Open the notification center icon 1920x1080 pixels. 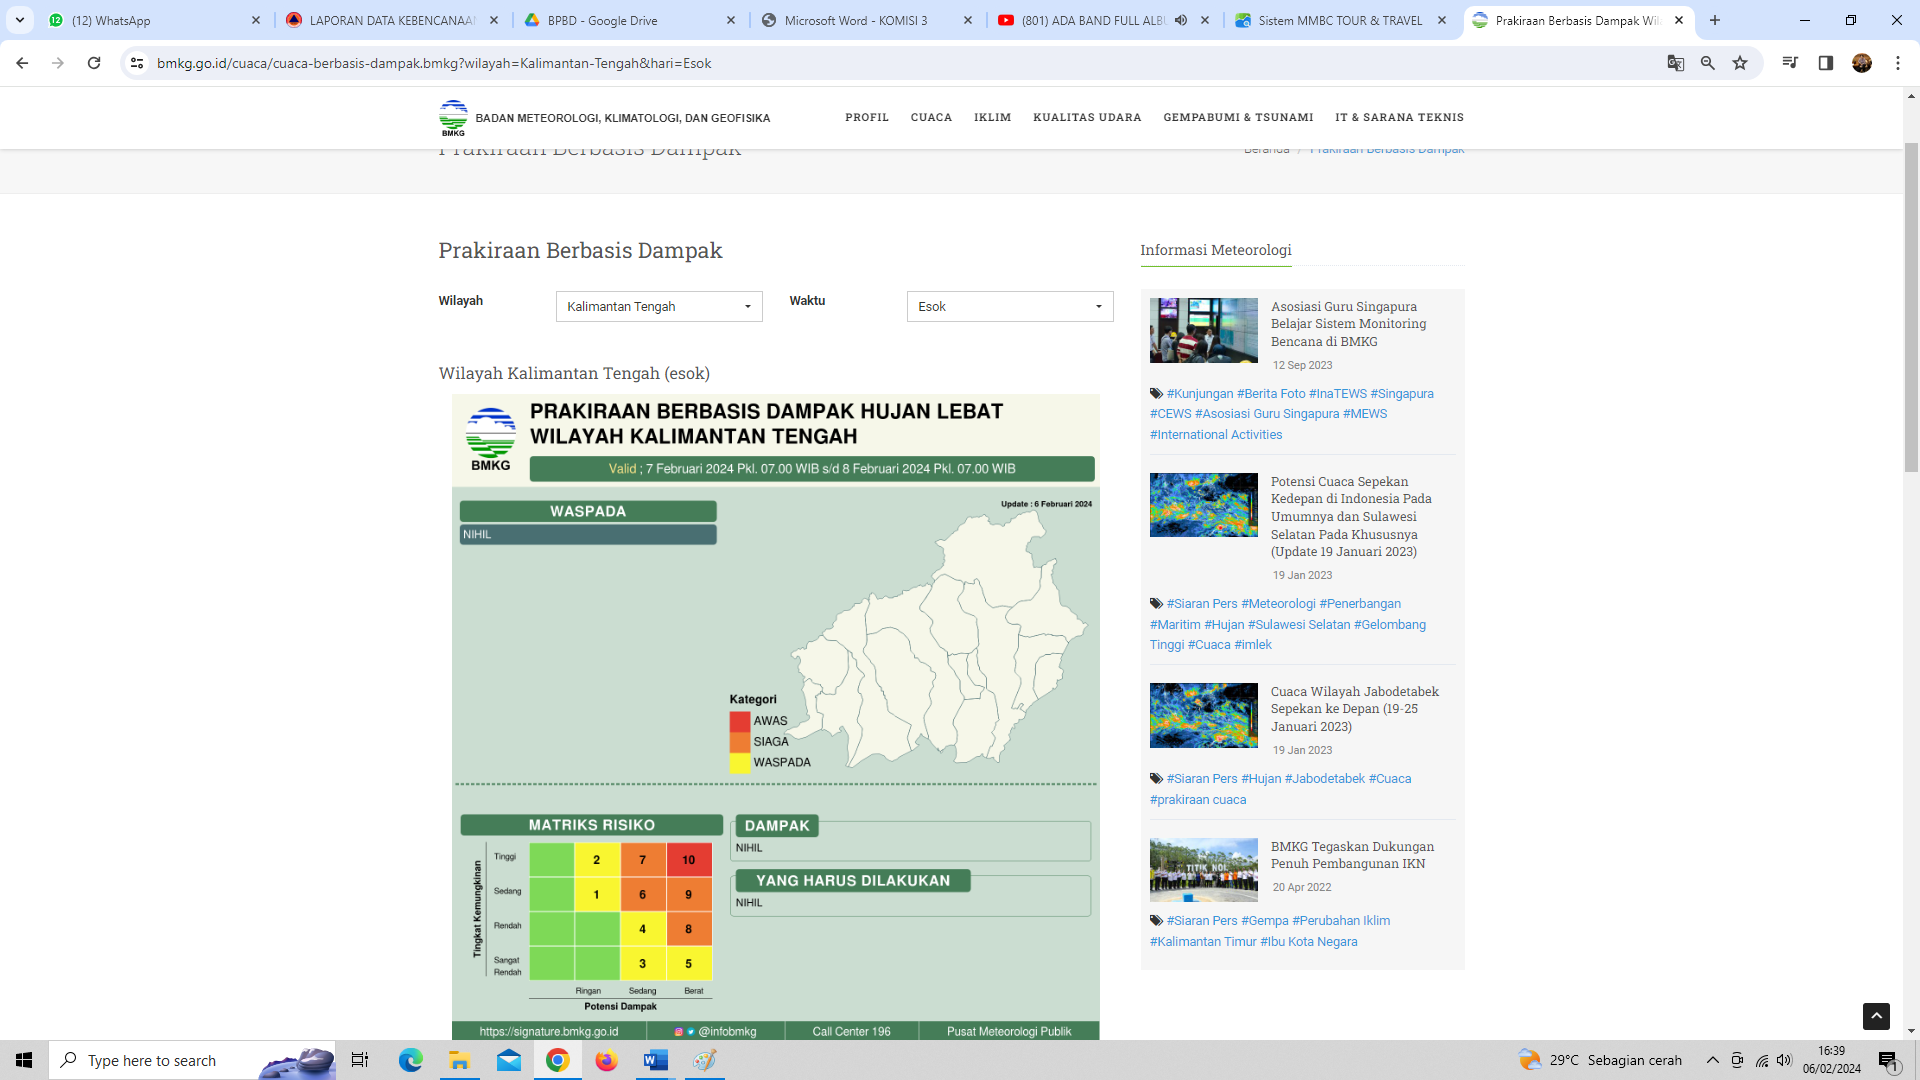[x=1889, y=1060]
